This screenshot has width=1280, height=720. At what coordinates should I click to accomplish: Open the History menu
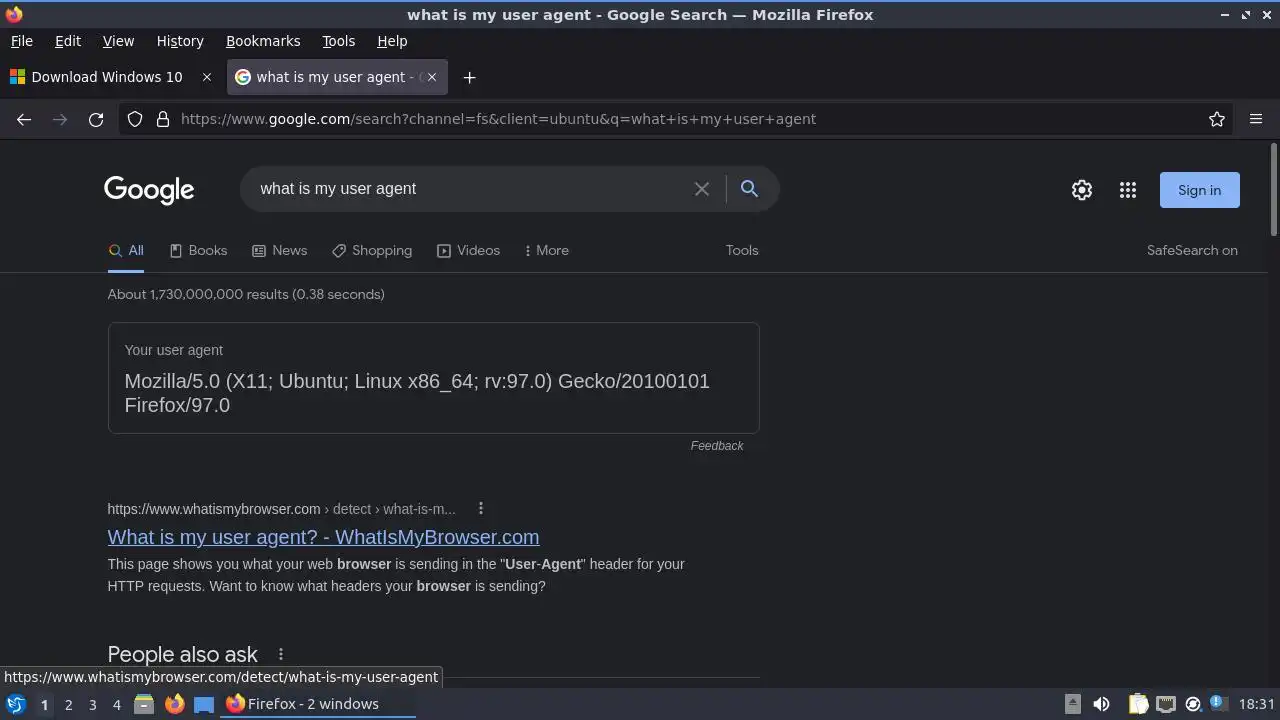click(x=180, y=41)
